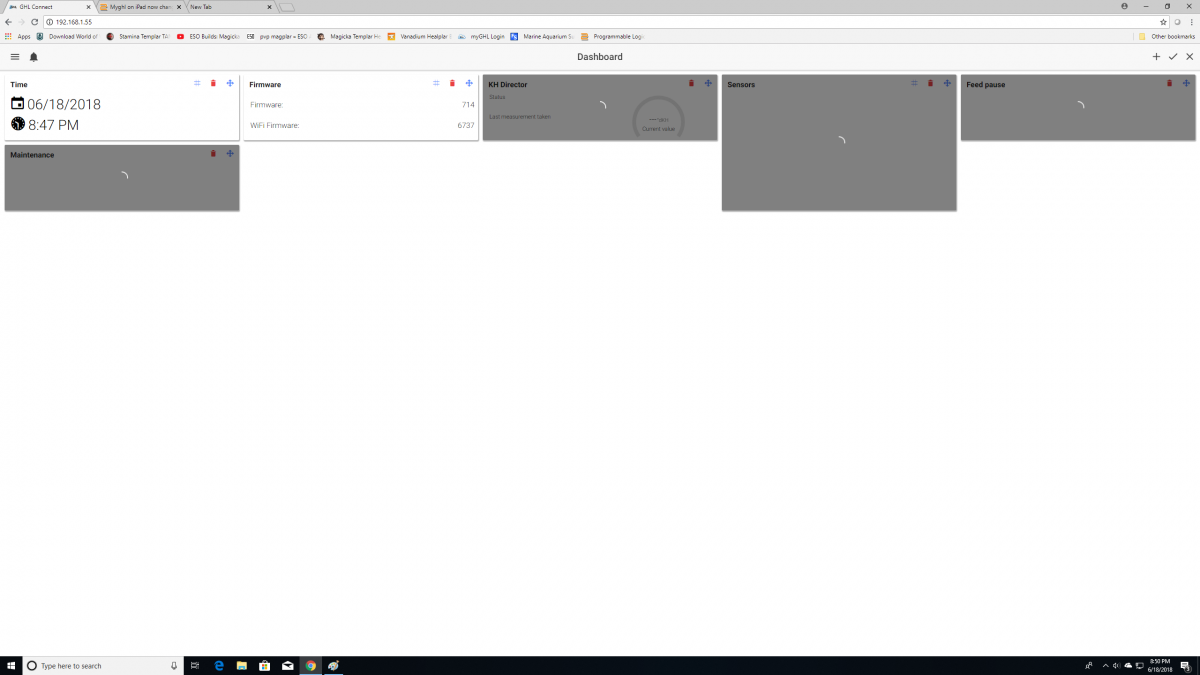
Task: Open the Other bookmarks folder
Action: click(1167, 36)
